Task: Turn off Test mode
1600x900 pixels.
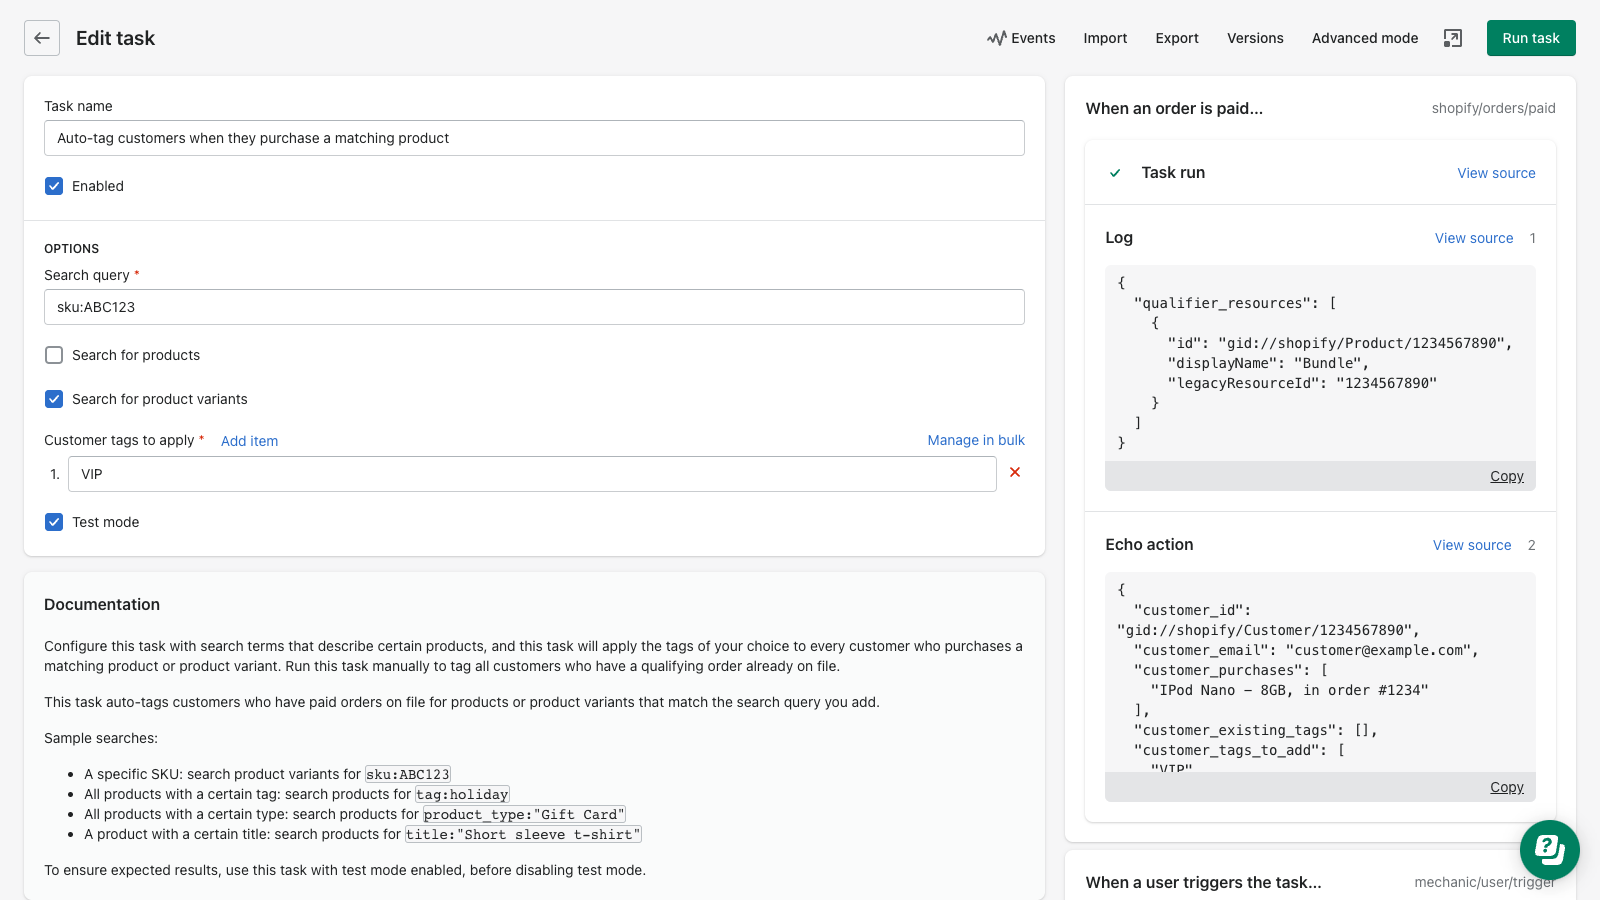Action: click(53, 521)
